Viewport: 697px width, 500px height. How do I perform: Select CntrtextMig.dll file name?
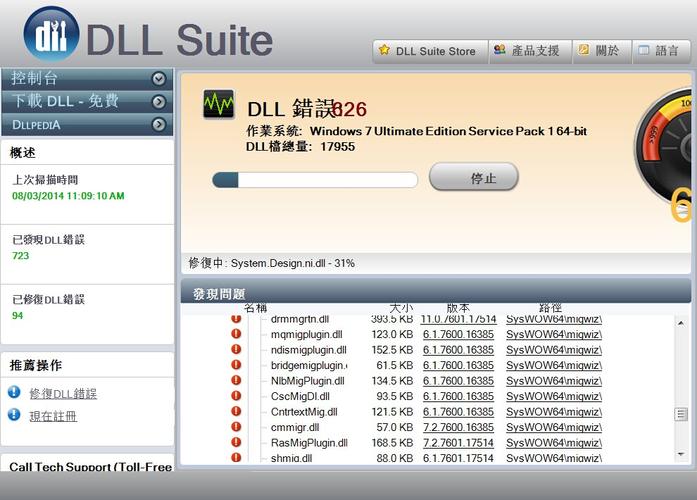(x=304, y=412)
